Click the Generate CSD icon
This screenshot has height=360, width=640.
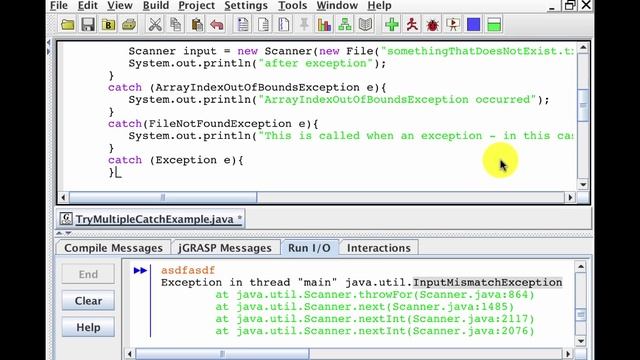pyautogui.click(x=243, y=25)
